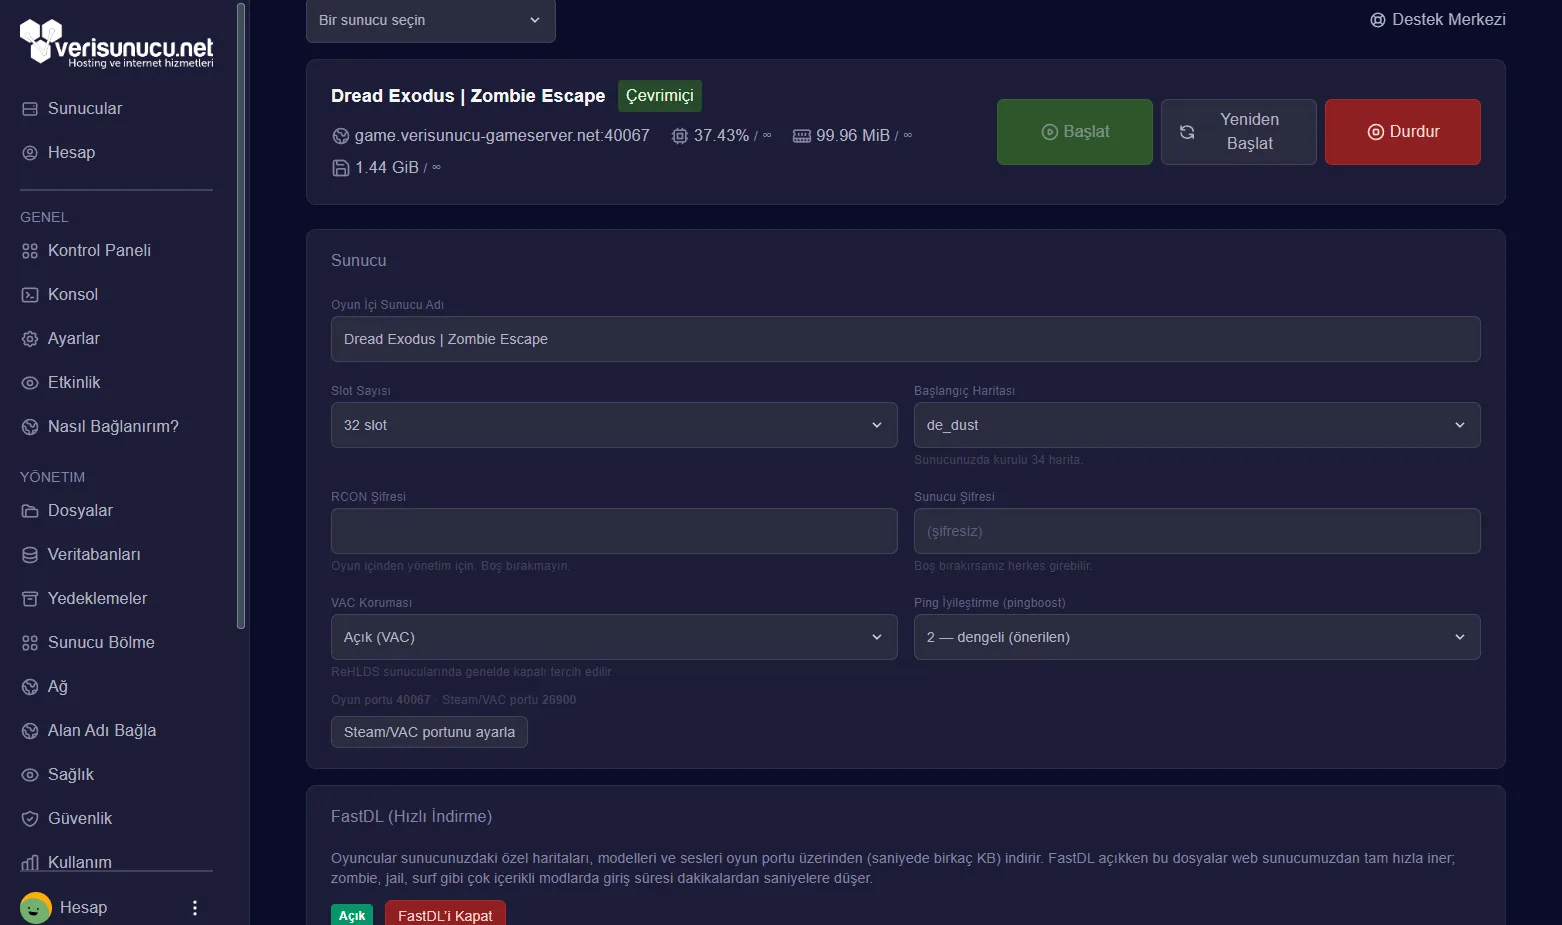Click the Kontrol Paneli grid icon
This screenshot has width=1562, height=925.
tap(30, 251)
